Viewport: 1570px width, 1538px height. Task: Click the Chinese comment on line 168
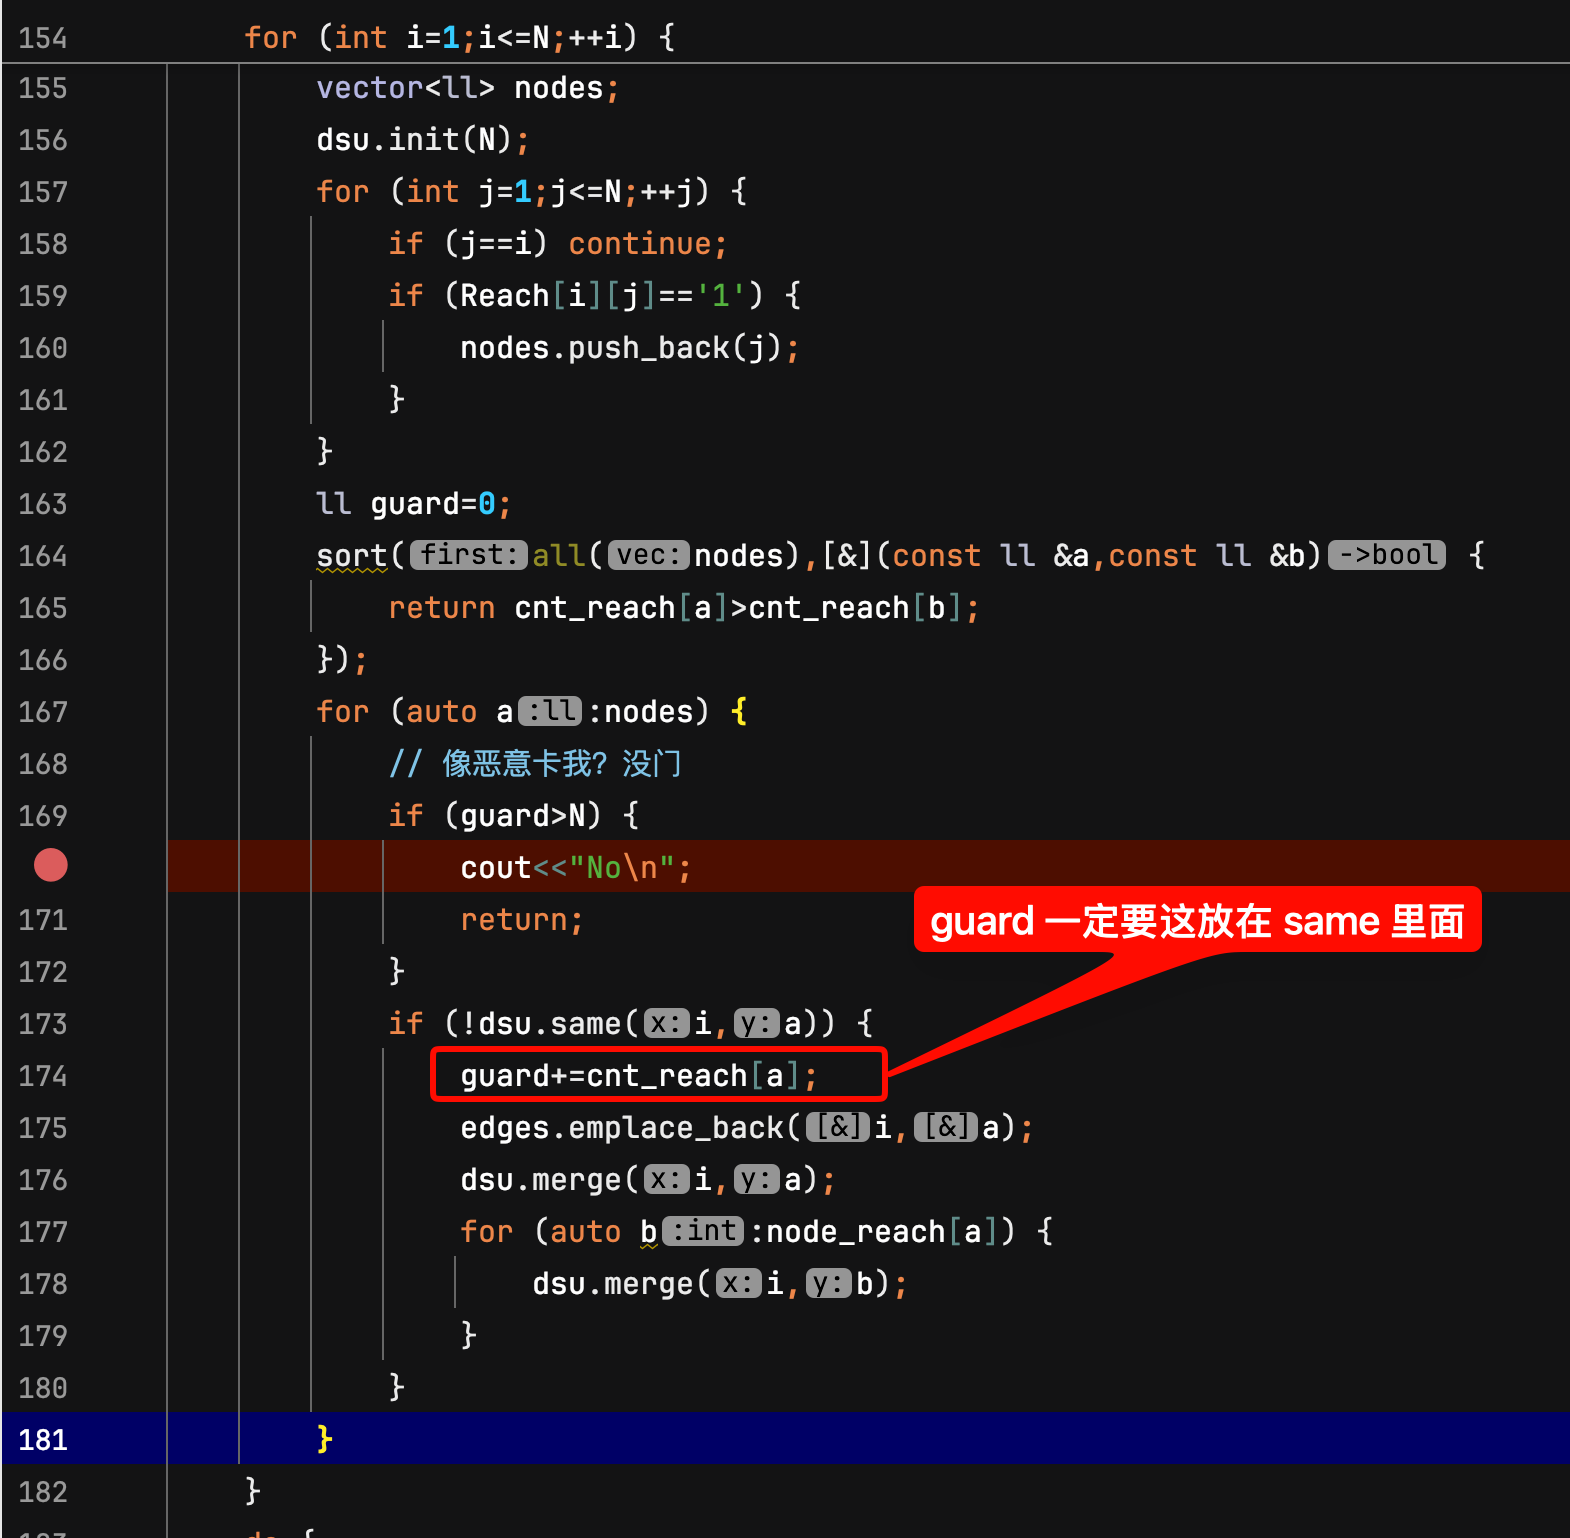560,764
